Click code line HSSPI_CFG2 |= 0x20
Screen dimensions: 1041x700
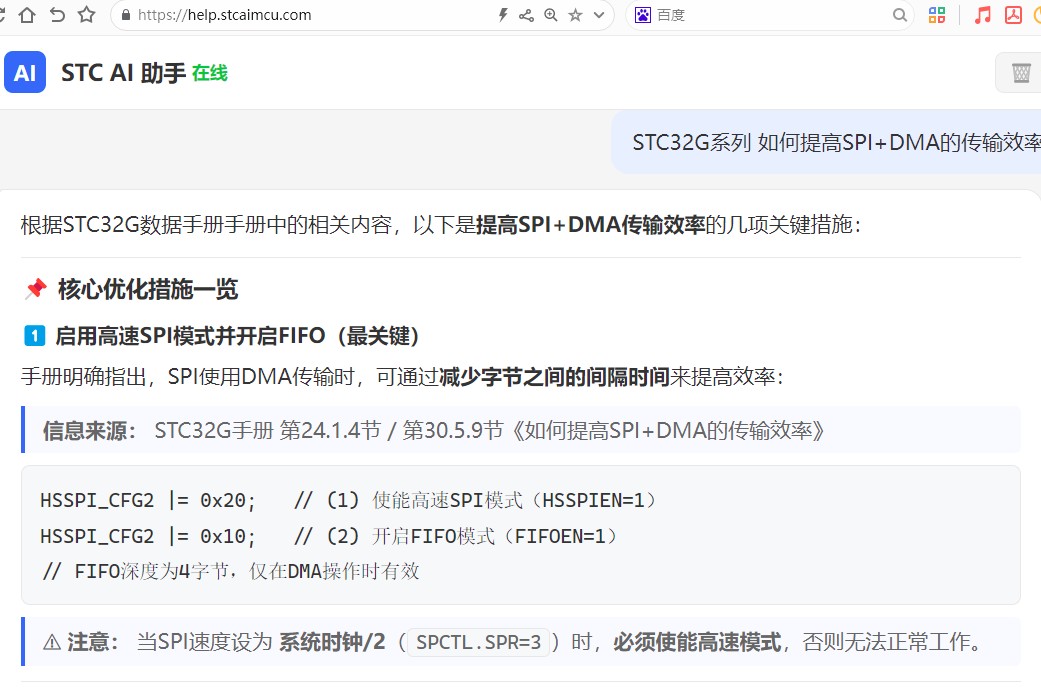click(x=349, y=500)
